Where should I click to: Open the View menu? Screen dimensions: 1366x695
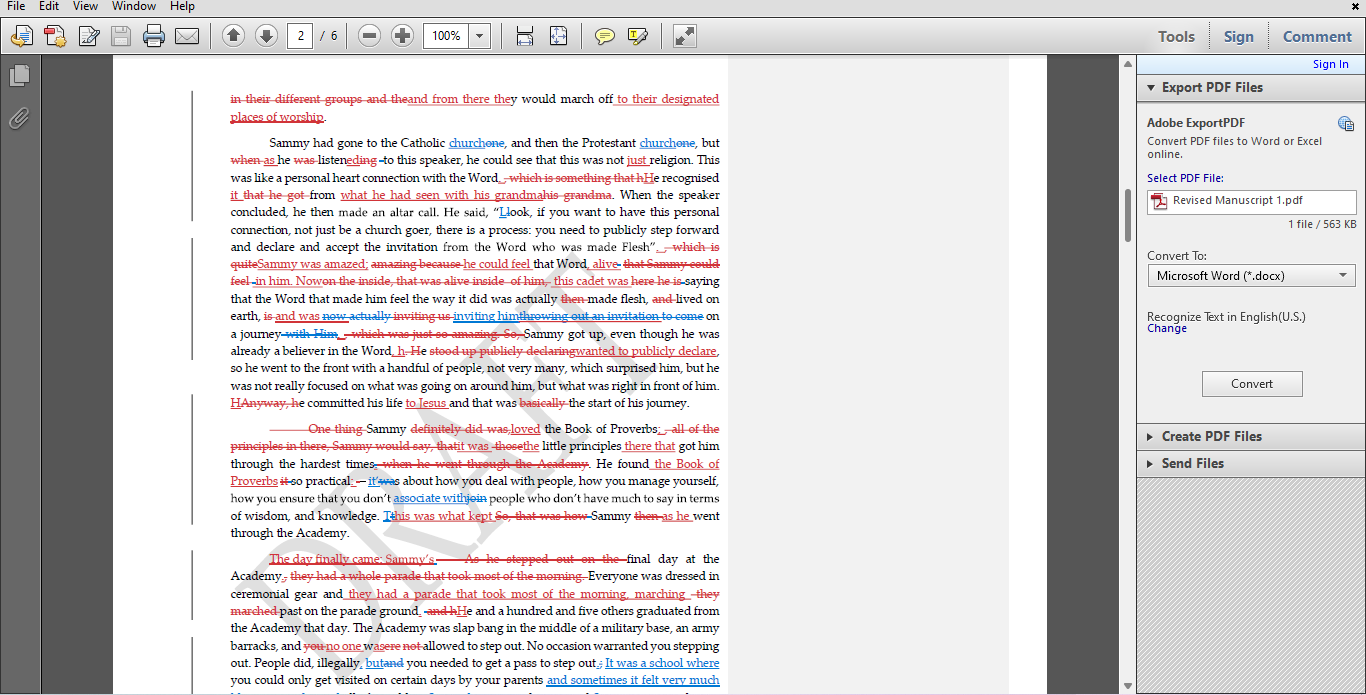click(85, 6)
